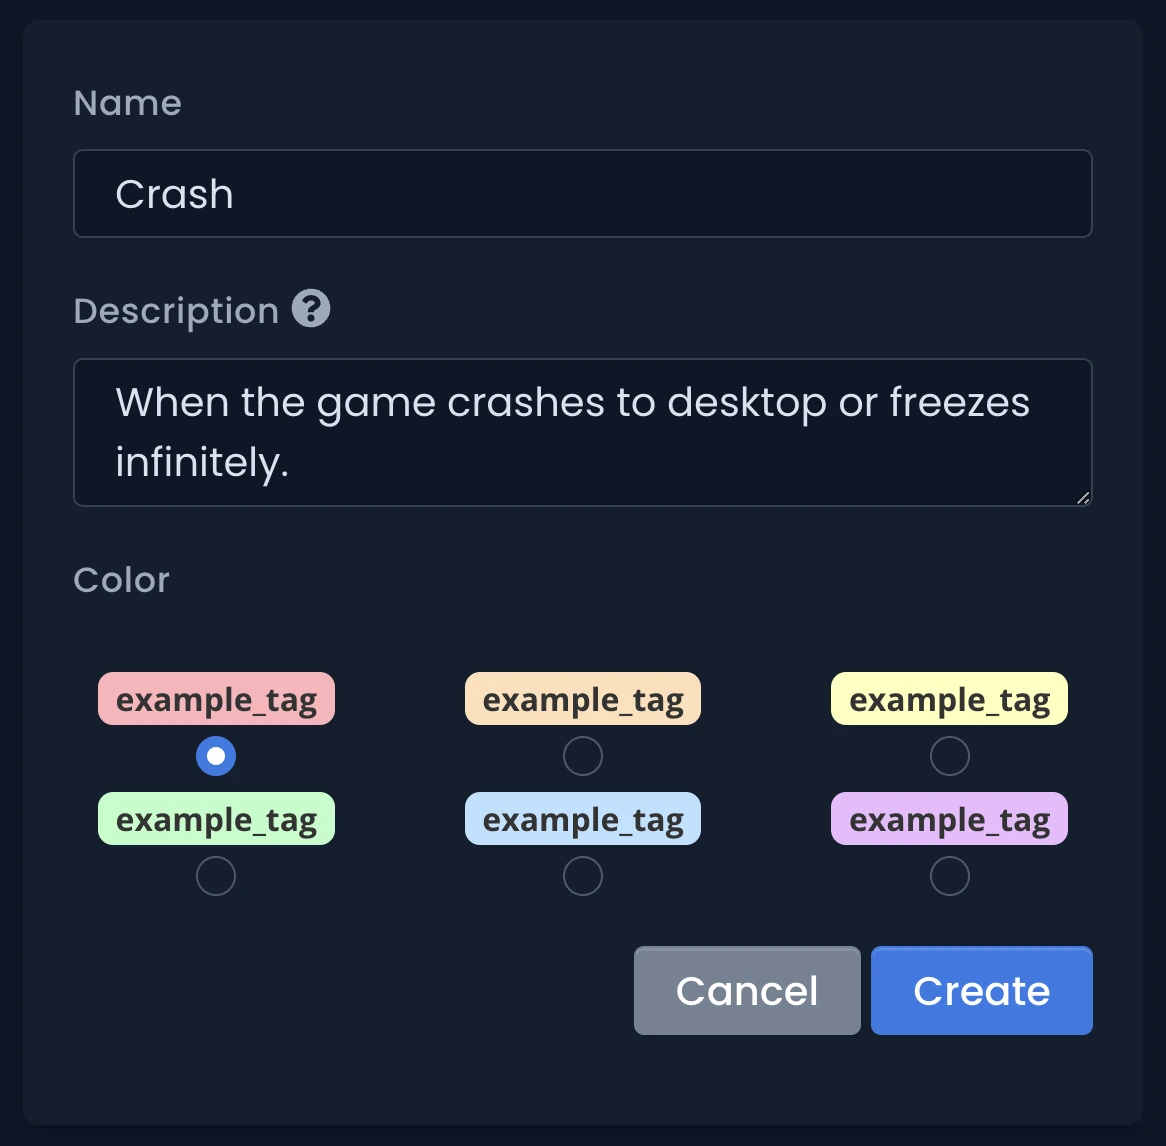Click the red example_tag color swatch

coord(216,698)
